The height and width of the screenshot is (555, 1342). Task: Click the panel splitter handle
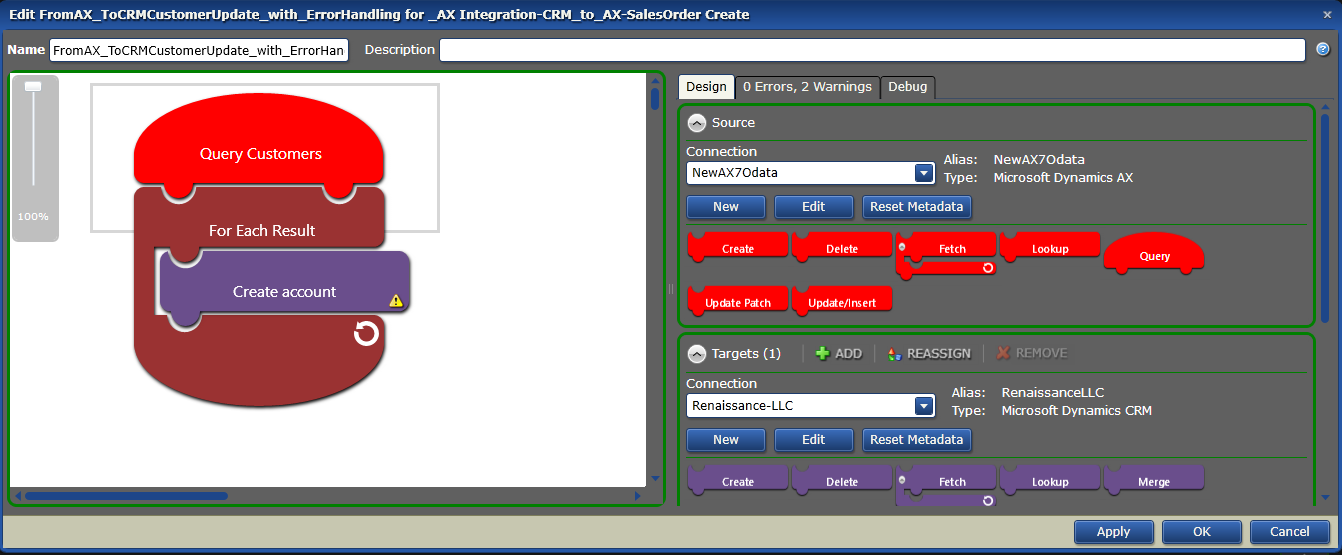[671, 288]
